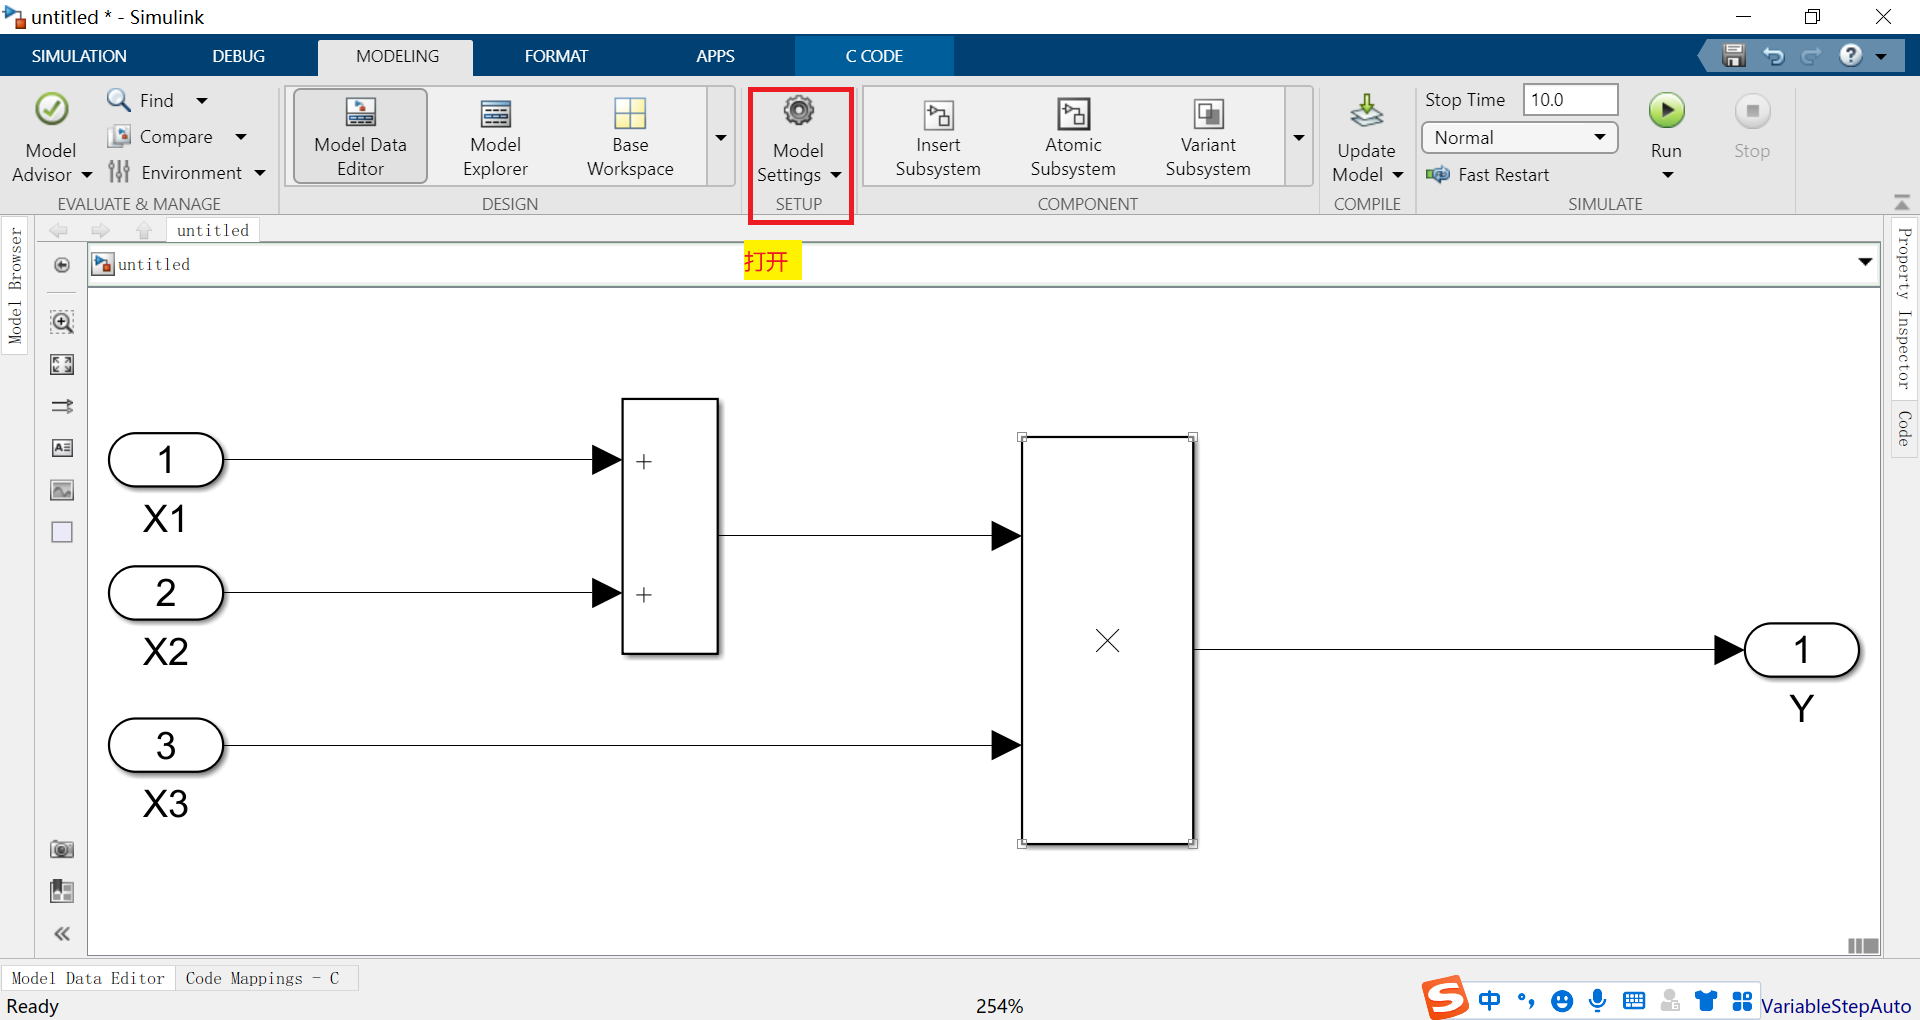Screen dimensions: 1920x1020
Task: Expand the Design gallery
Action: click(x=721, y=137)
